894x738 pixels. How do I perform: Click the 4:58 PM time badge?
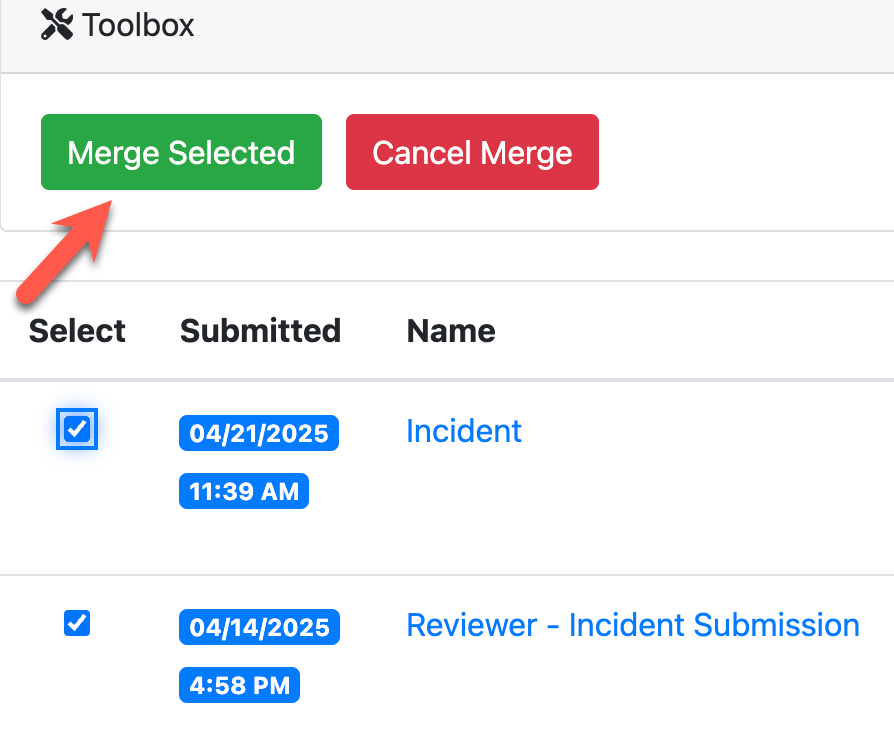pyautogui.click(x=239, y=685)
